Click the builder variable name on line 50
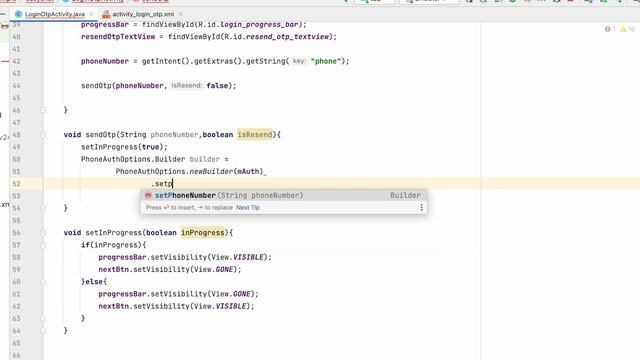640x360 pixels. (x=204, y=159)
